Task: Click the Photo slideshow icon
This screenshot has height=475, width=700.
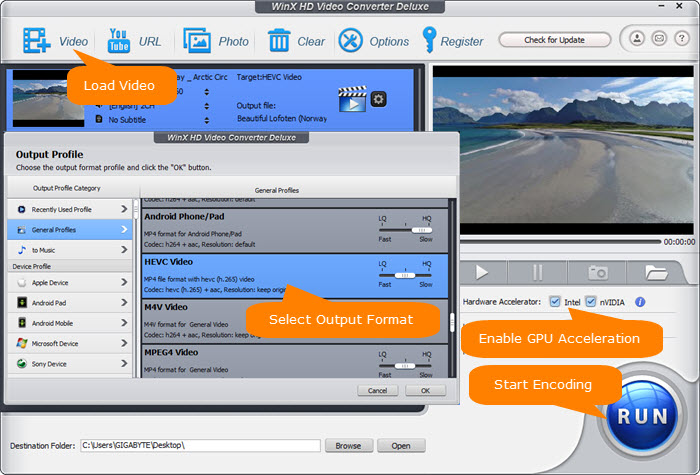Action: click(197, 41)
